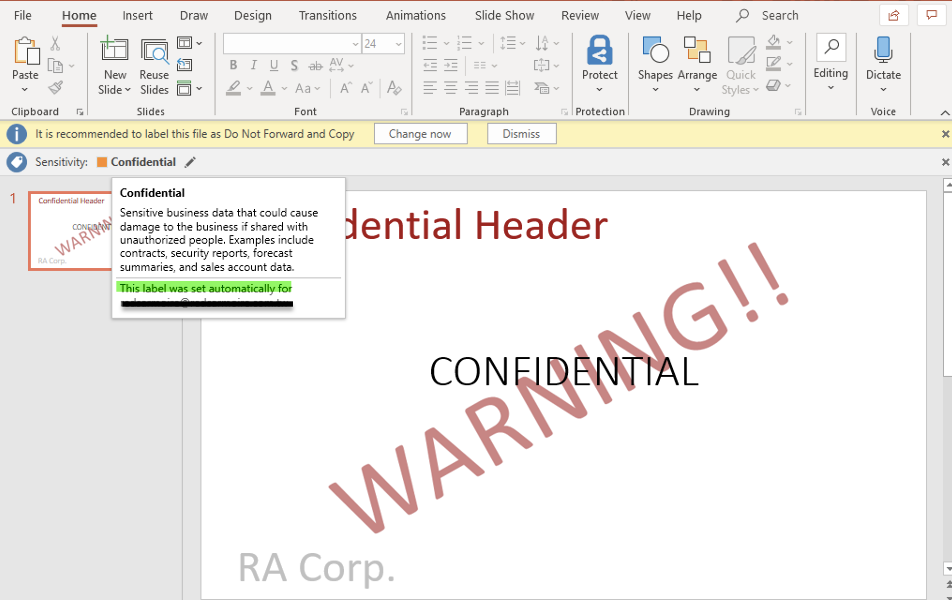Click the Copy icon
Screen dimensions: 952x600
(x=55, y=66)
